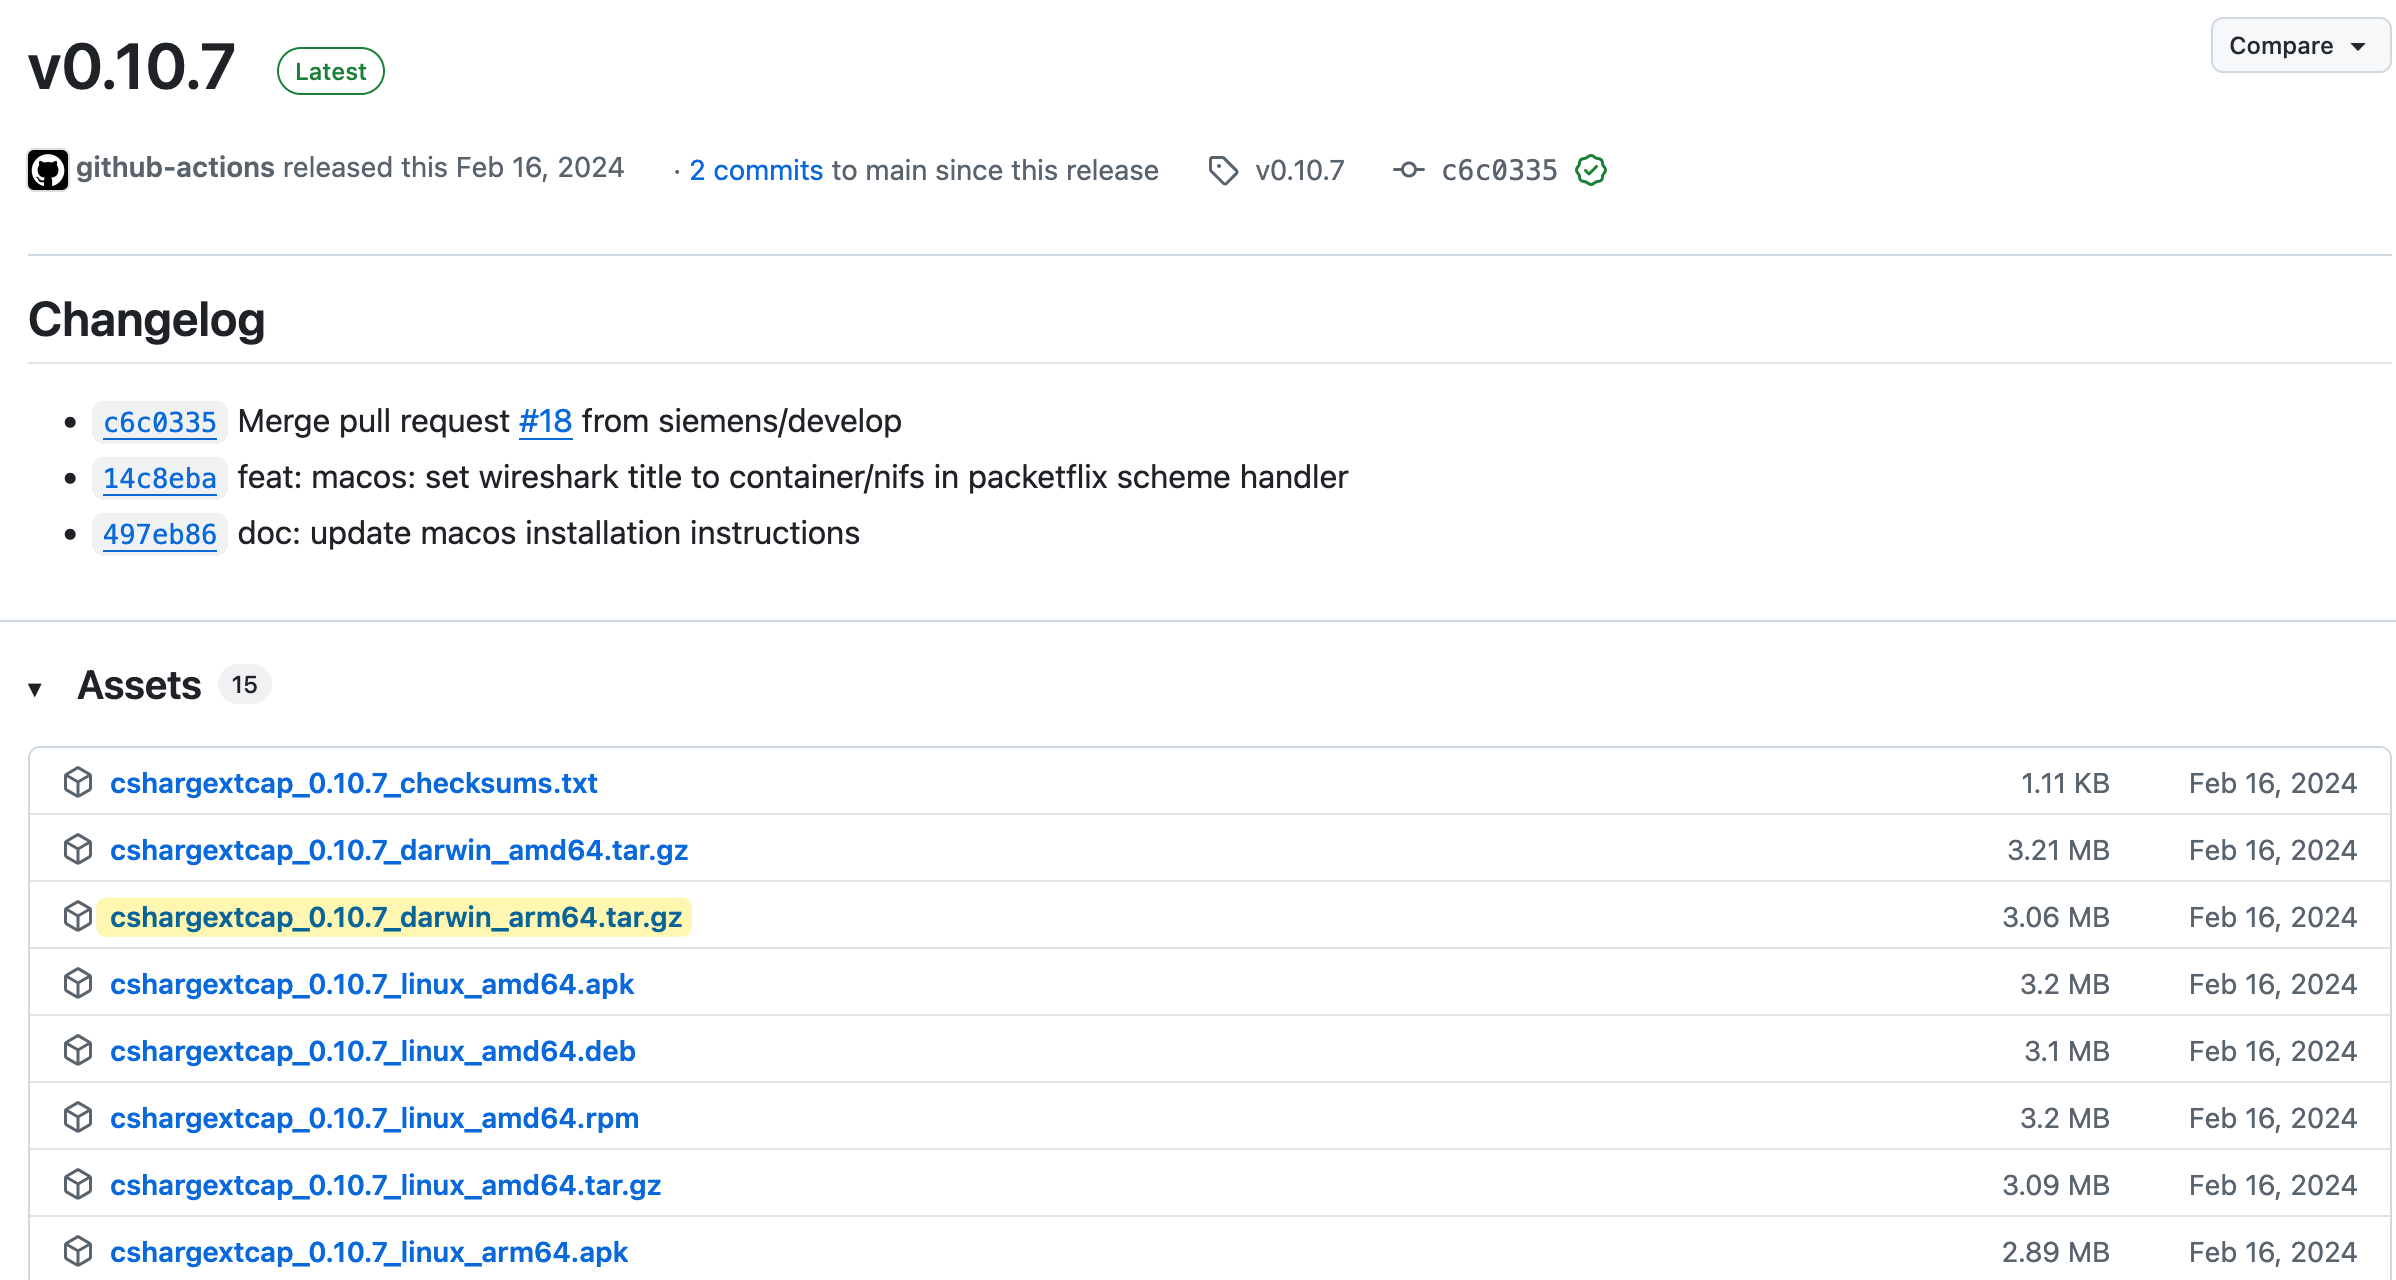2396x1280 pixels.
Task: Click the tag icon beside v0.10.7
Action: click(1222, 170)
